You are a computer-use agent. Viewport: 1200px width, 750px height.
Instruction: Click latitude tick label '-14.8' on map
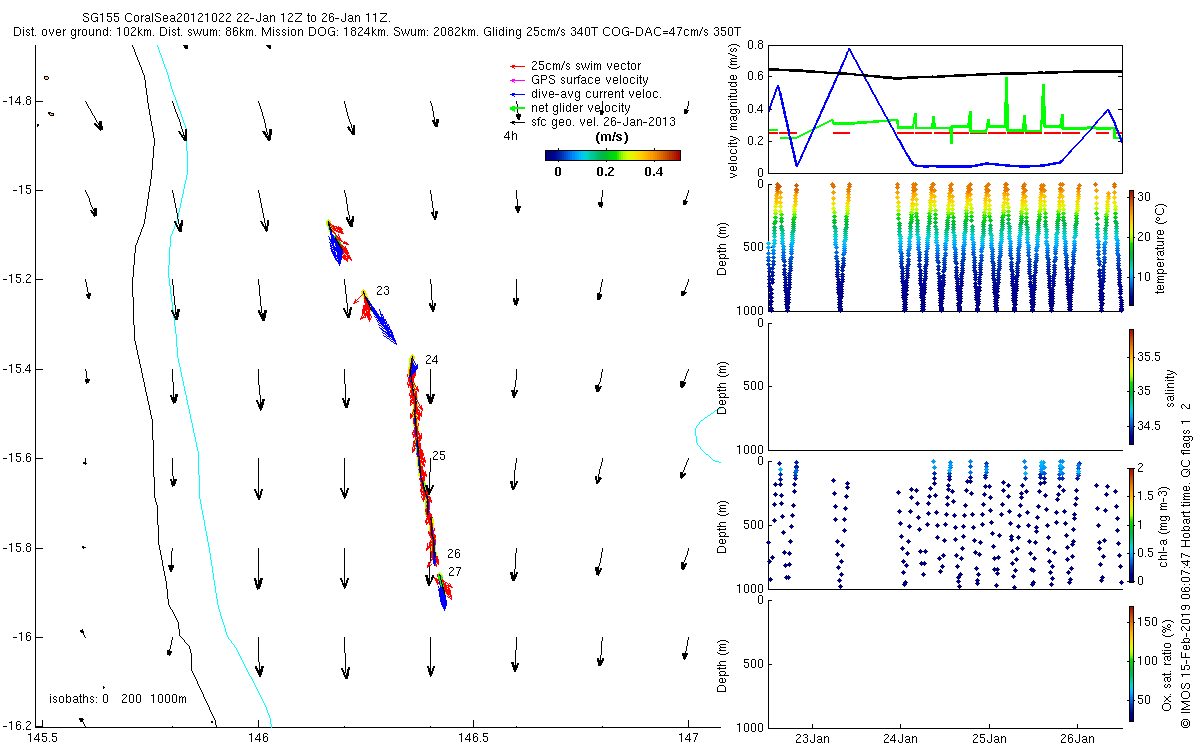[x=19, y=100]
